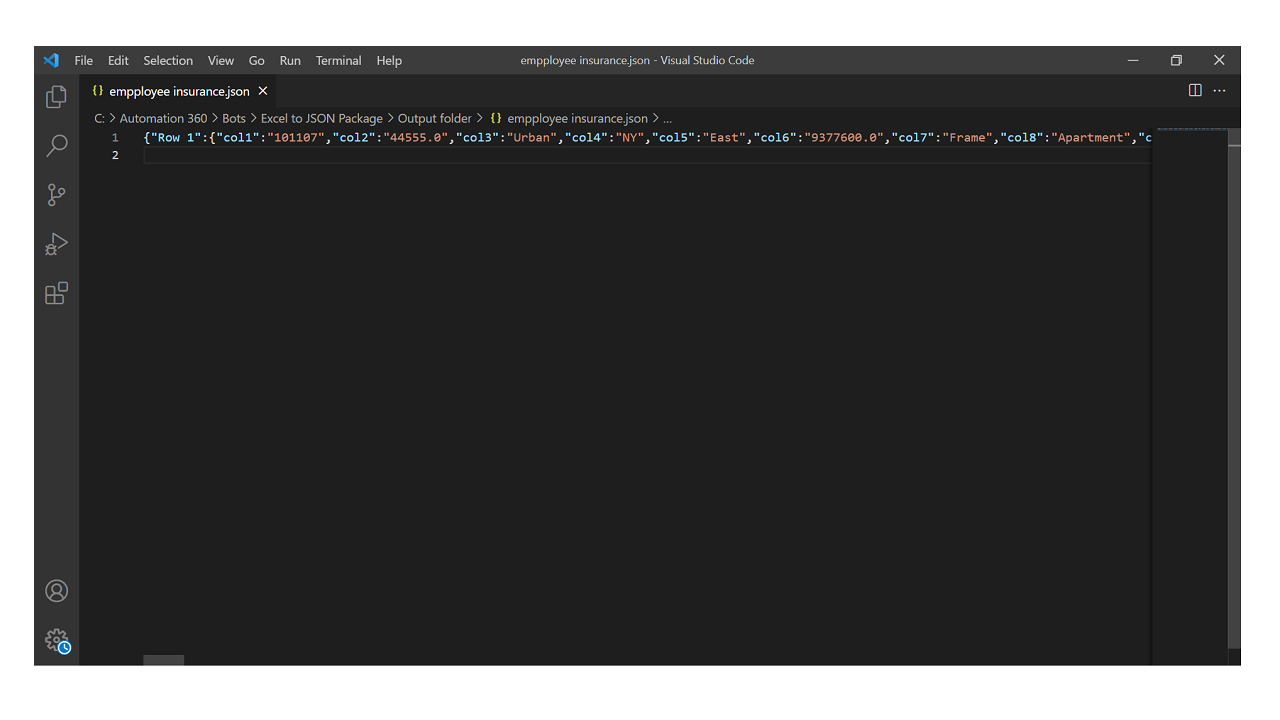The height and width of the screenshot is (720, 1280).
Task: Open the Source Control view icon
Action: point(57,195)
